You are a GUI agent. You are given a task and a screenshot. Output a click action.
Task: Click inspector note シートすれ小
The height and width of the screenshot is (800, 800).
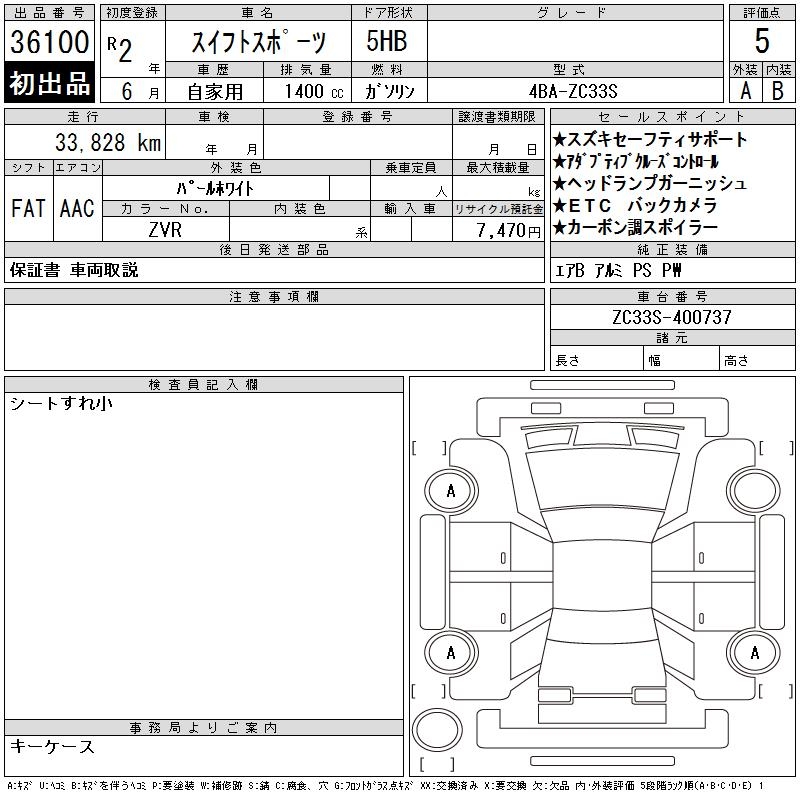[x=61, y=403]
